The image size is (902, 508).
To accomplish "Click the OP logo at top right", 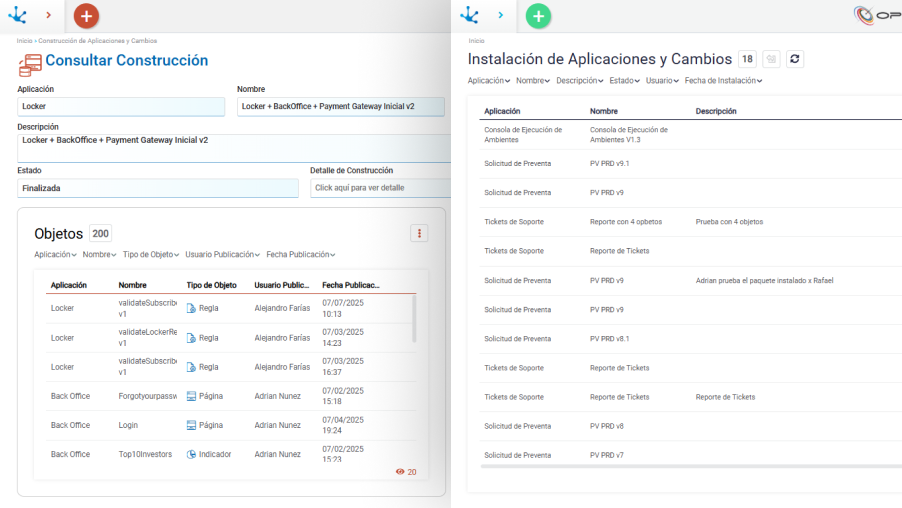I will [x=877, y=16].
